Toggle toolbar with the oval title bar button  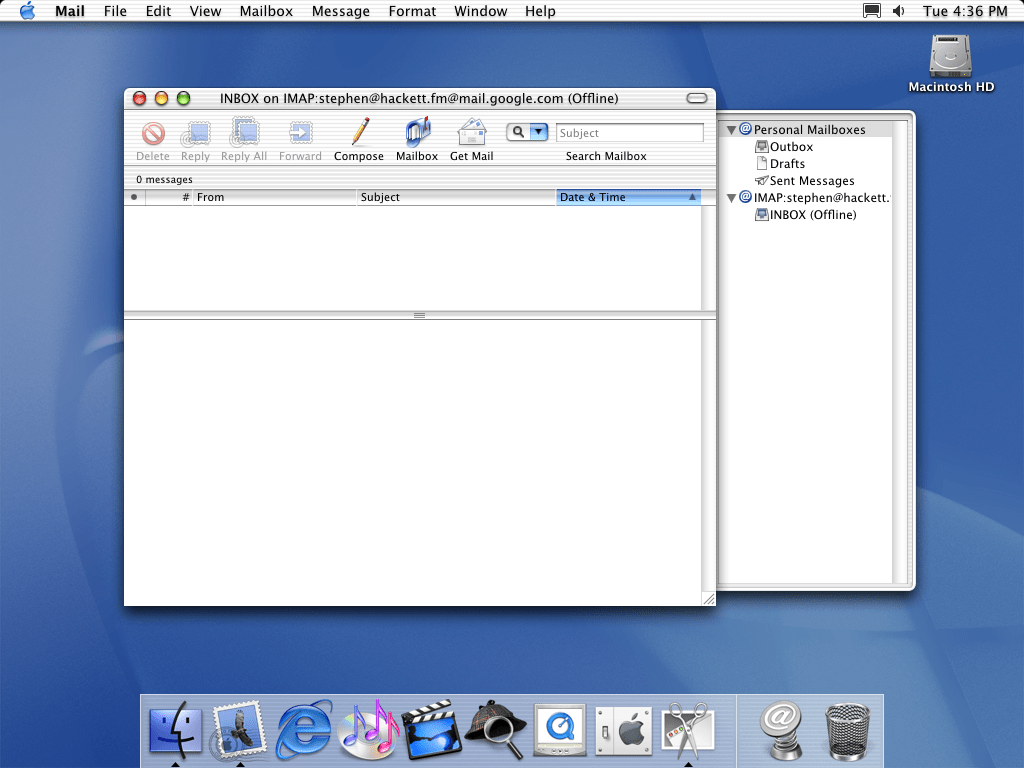(697, 98)
